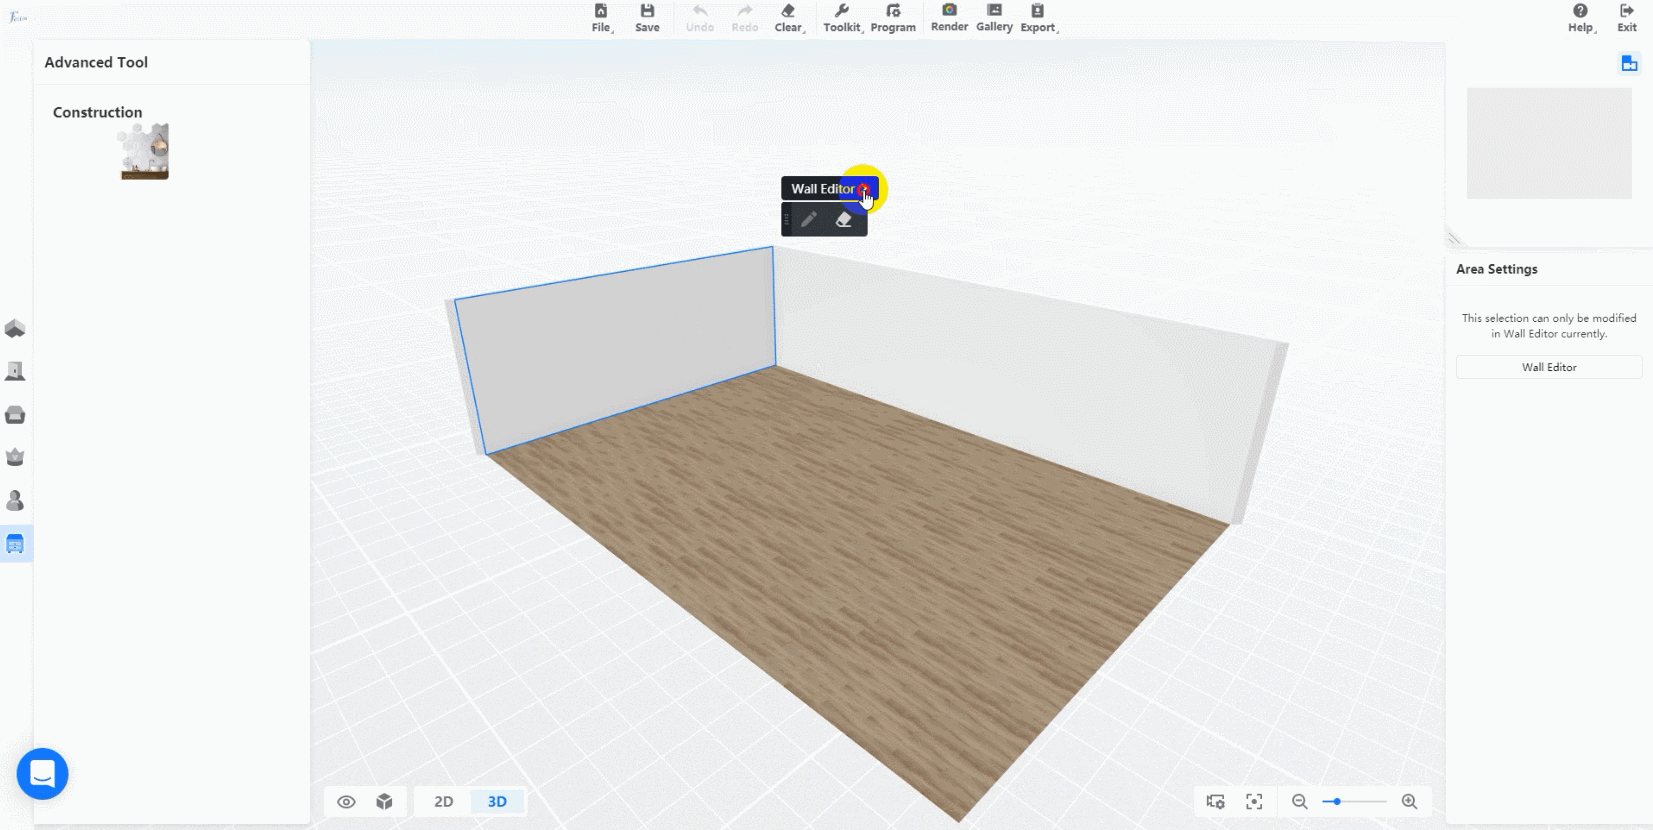Viewport: 1653px width, 830px height.
Task: Click the Undo arrow in the toolbar
Action: (x=700, y=18)
